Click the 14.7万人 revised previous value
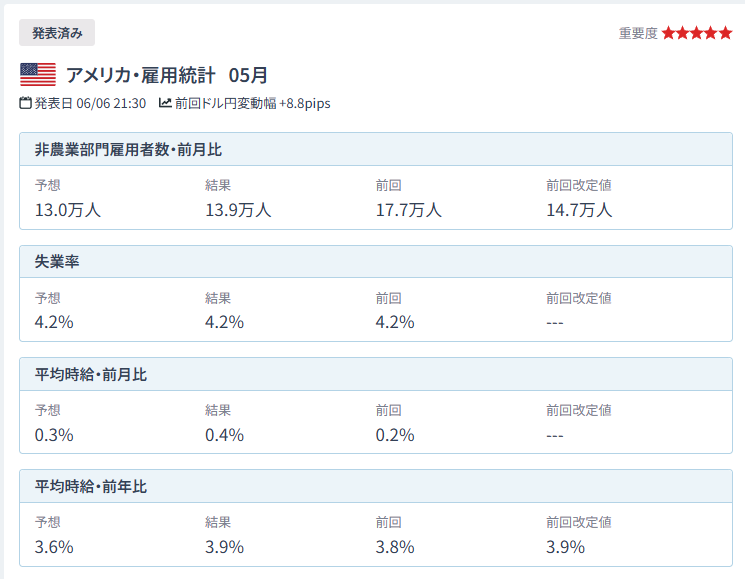Viewport: 745px width, 579px height. tap(579, 210)
